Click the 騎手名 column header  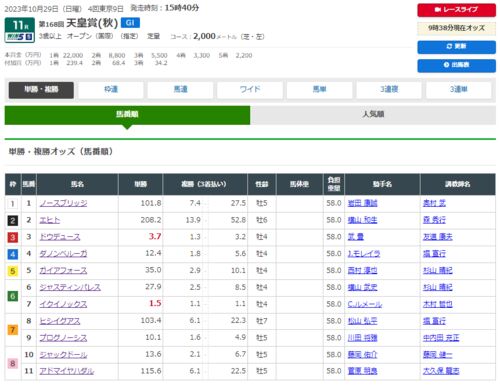[x=382, y=184]
